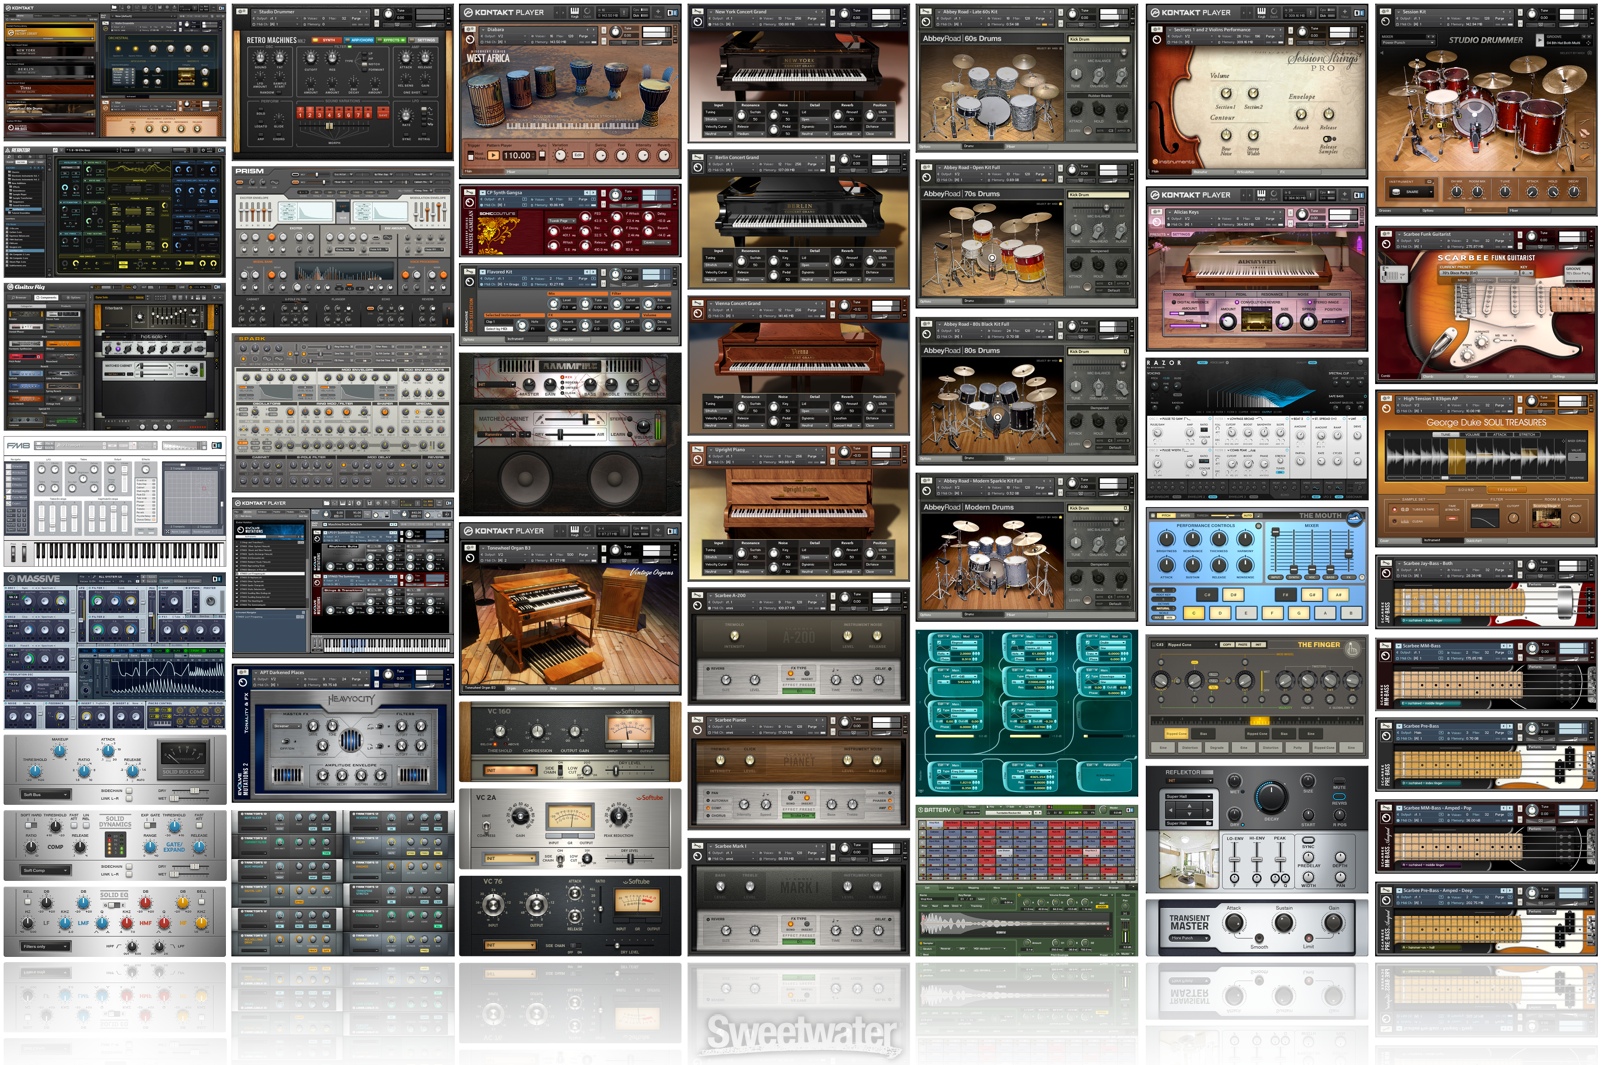Select the Rammfire cabinet volume knob
This screenshot has height=1065, width=1601.
643,426
